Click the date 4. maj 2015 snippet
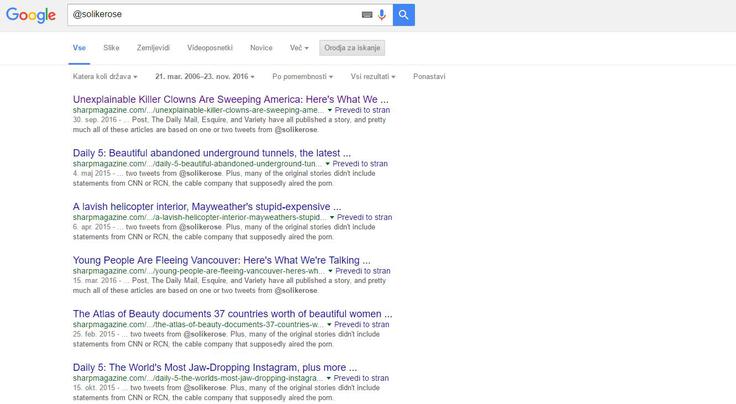Screen dimensions: 736x404 coord(92,173)
